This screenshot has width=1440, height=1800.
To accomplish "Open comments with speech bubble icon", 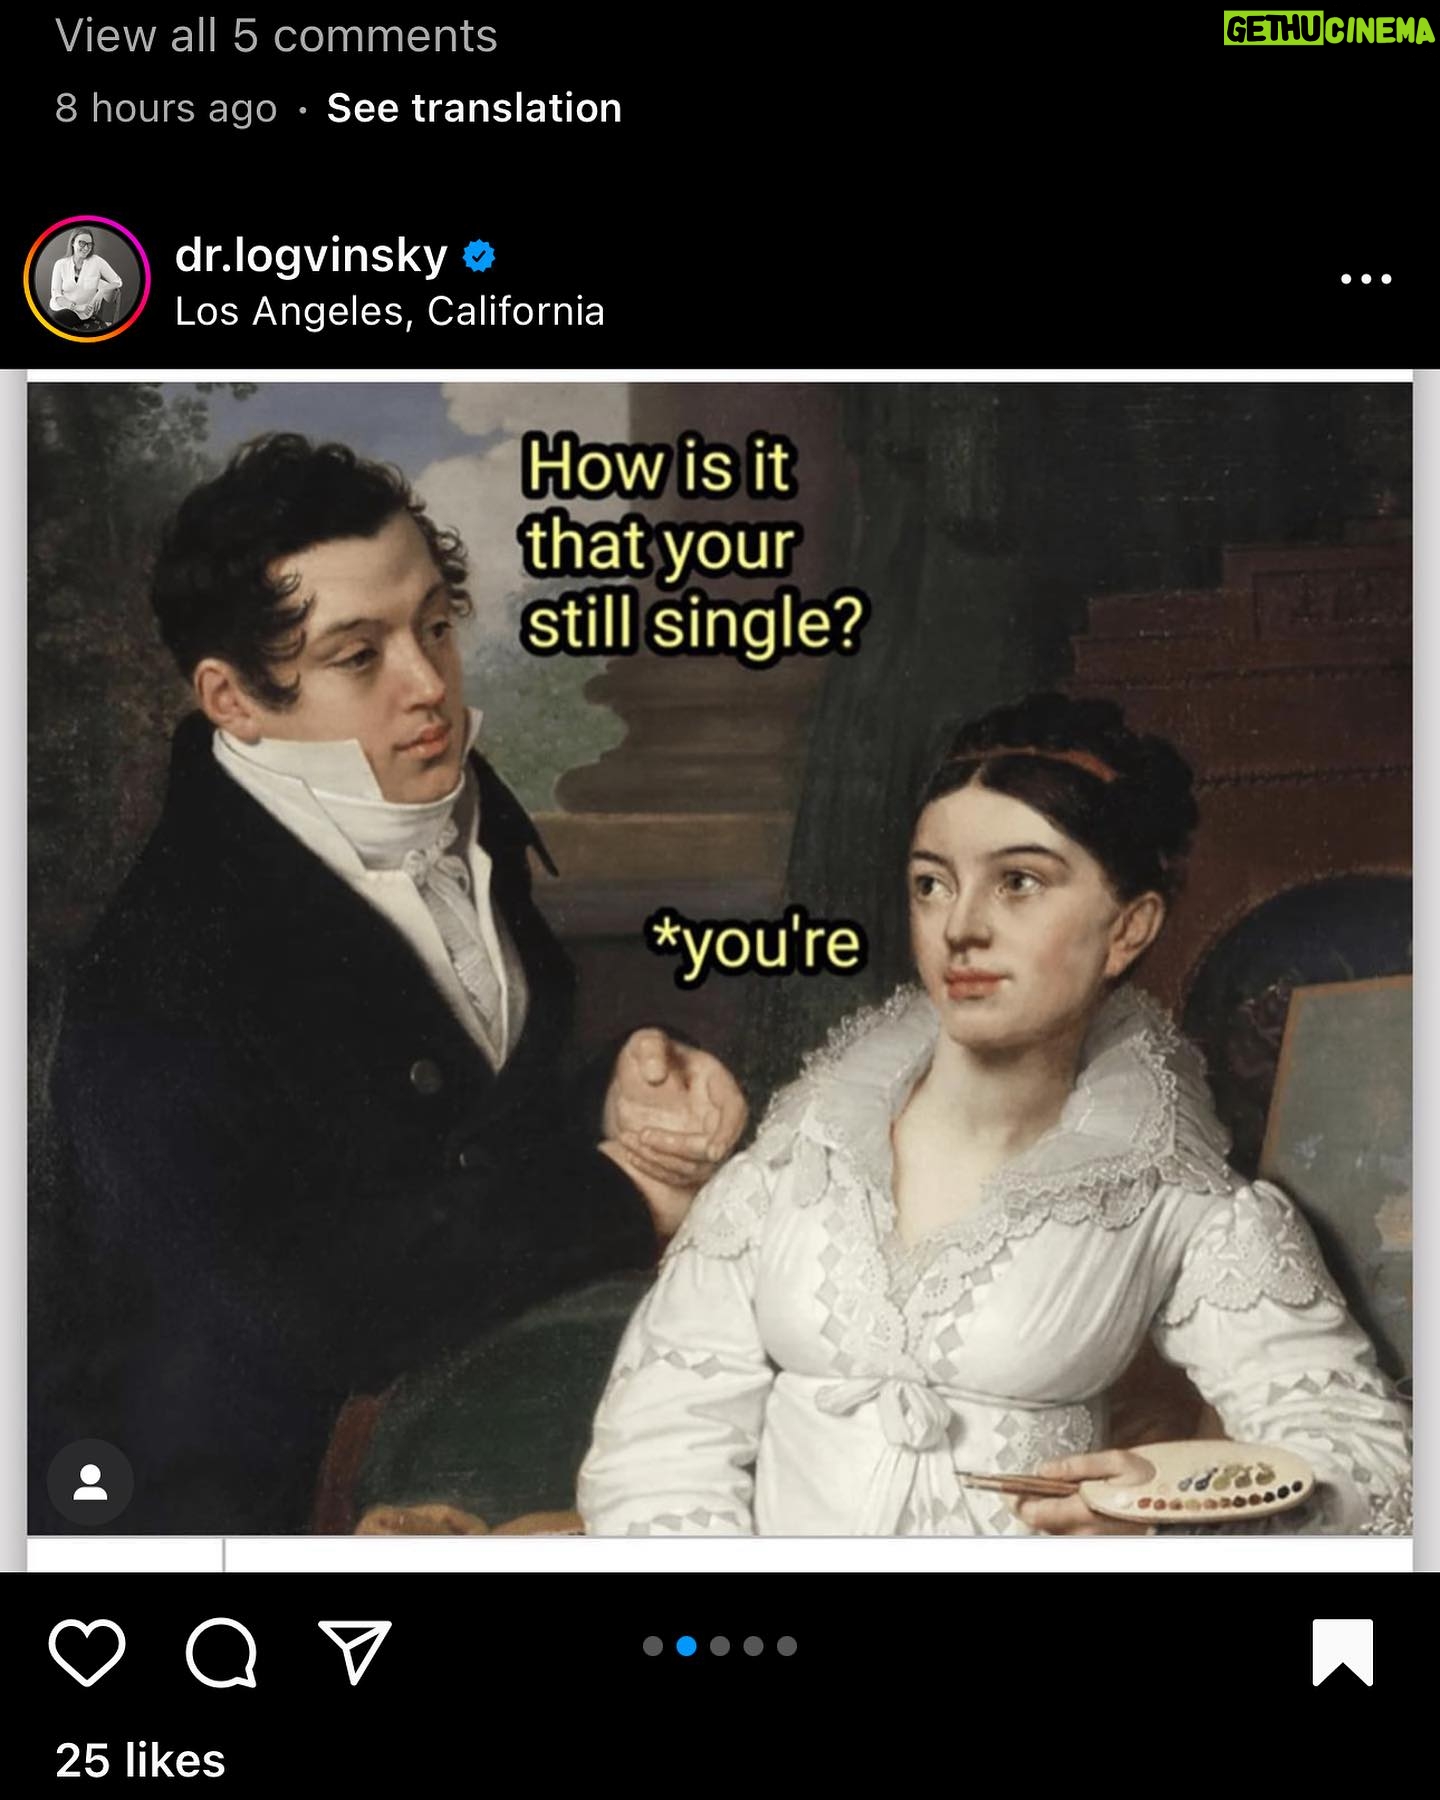I will (x=221, y=1652).
